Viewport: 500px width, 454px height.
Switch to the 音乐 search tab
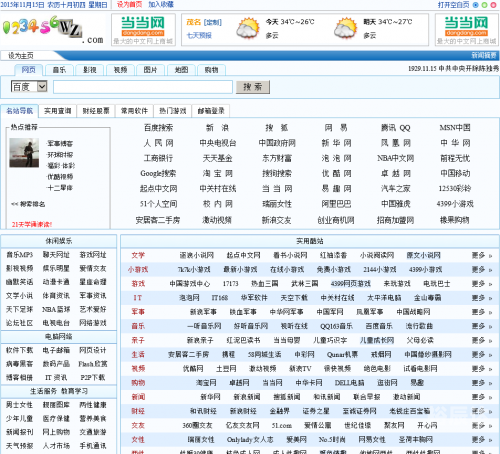[59, 70]
